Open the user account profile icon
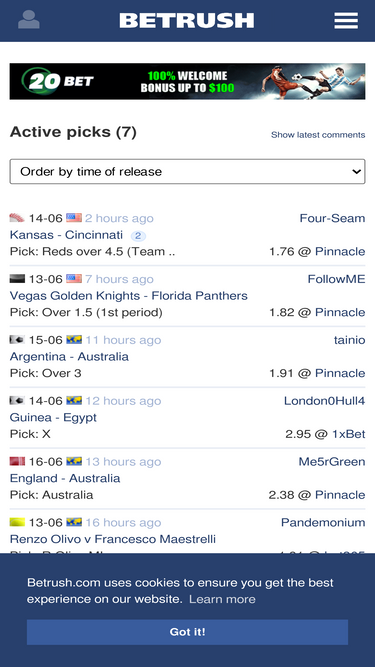The image size is (375, 667). point(29,20)
